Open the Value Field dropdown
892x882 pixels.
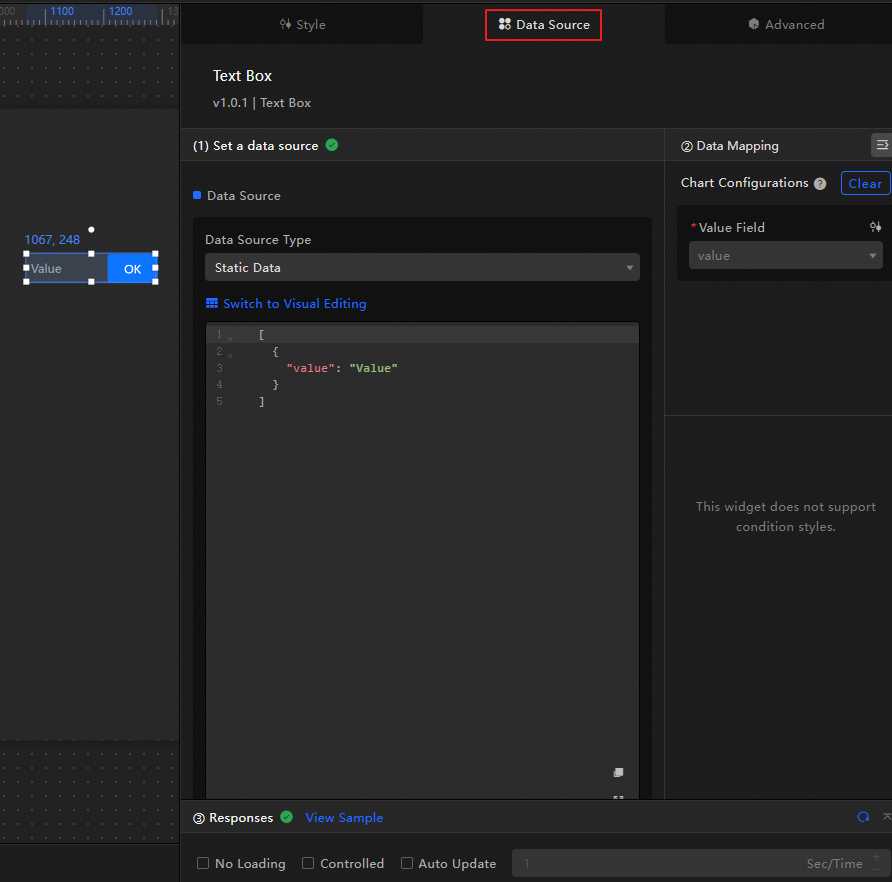click(x=786, y=255)
